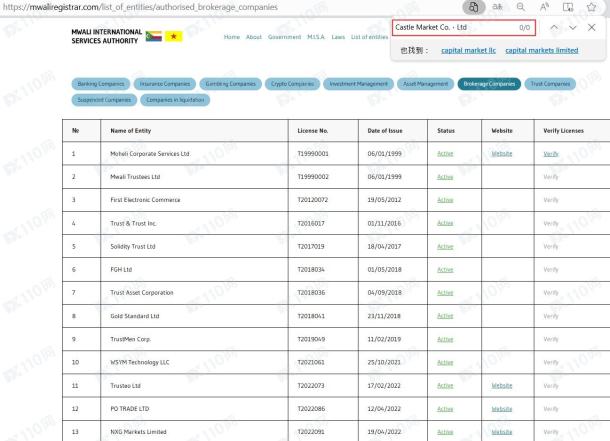
Task: Select the Investment Management tab
Action: pyautogui.click(x=358, y=84)
